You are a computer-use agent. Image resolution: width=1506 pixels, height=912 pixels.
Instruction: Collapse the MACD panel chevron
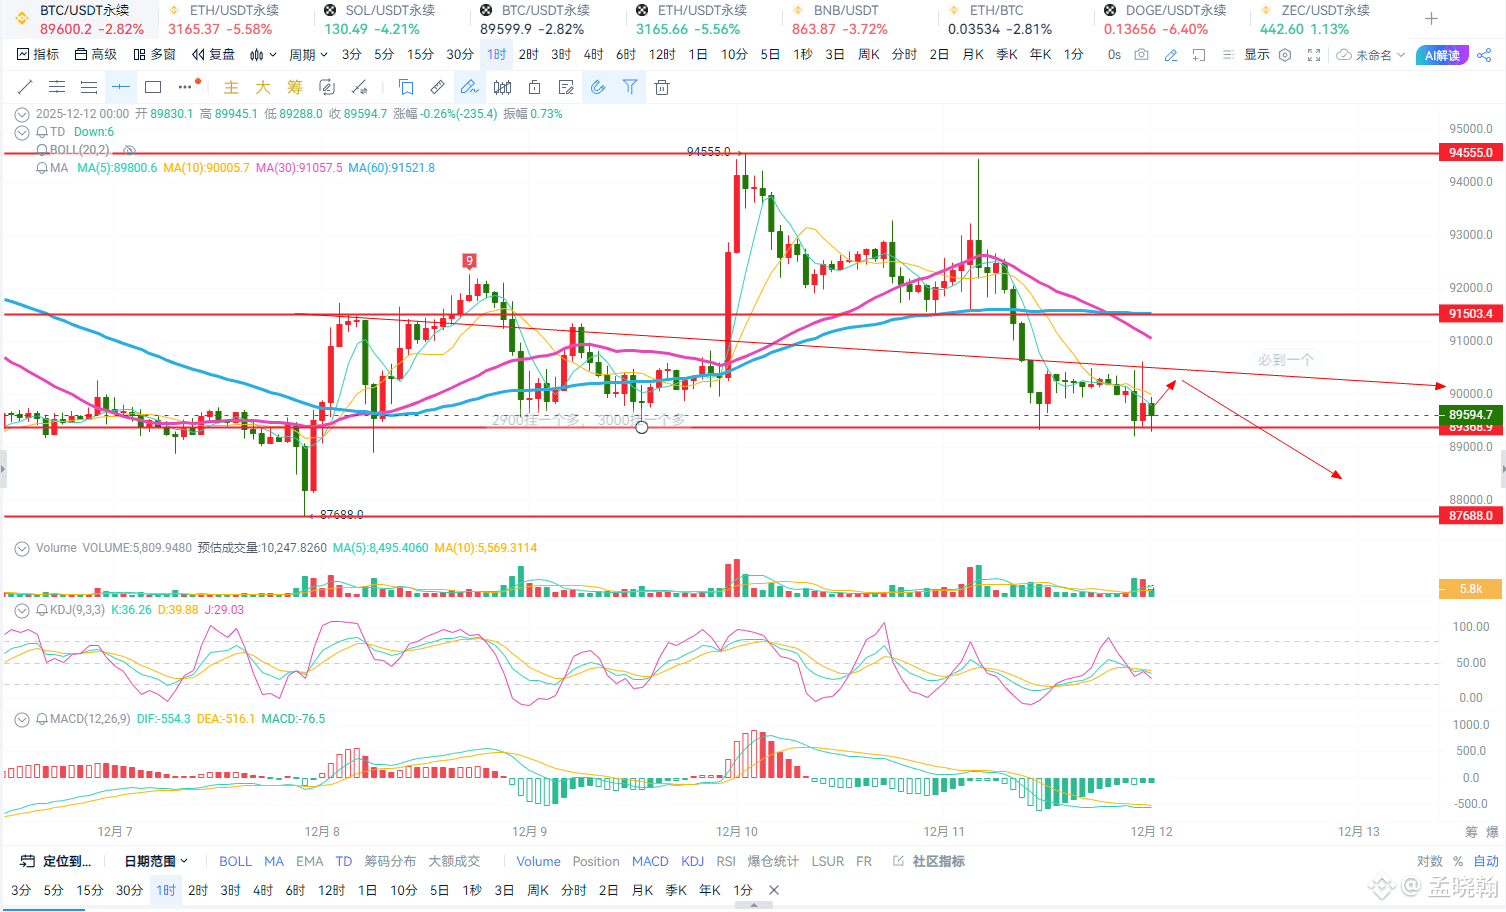[x=22, y=719]
